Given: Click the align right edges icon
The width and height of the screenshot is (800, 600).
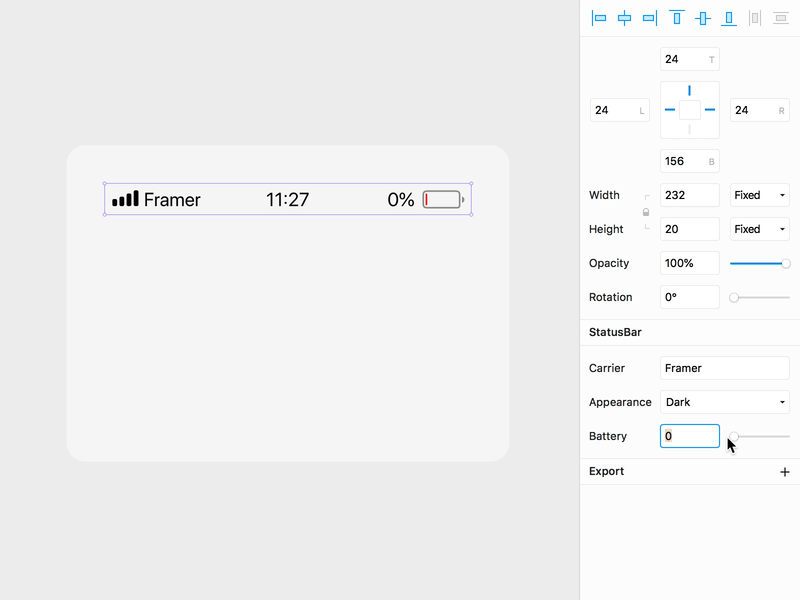Looking at the screenshot, I should 650,18.
